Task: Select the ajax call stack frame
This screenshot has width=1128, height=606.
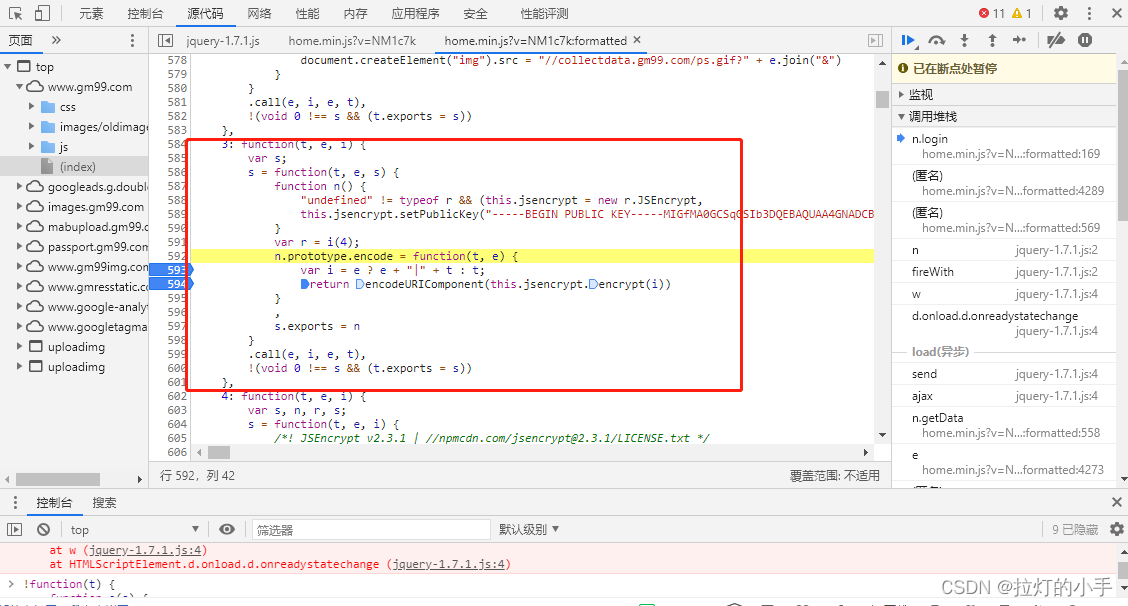Action: [1005, 396]
